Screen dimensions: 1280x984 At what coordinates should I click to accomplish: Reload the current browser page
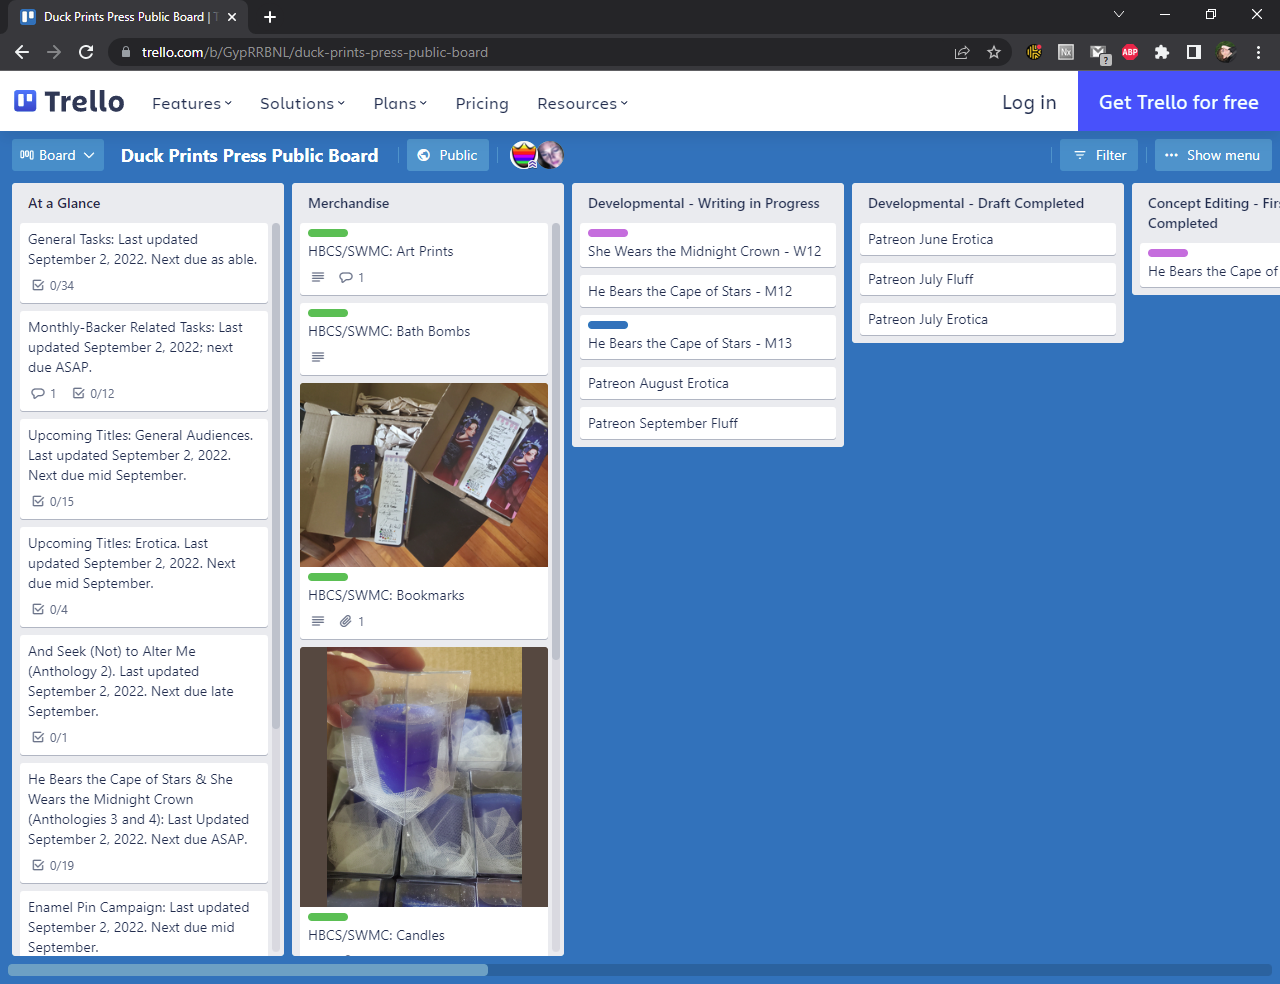86,52
